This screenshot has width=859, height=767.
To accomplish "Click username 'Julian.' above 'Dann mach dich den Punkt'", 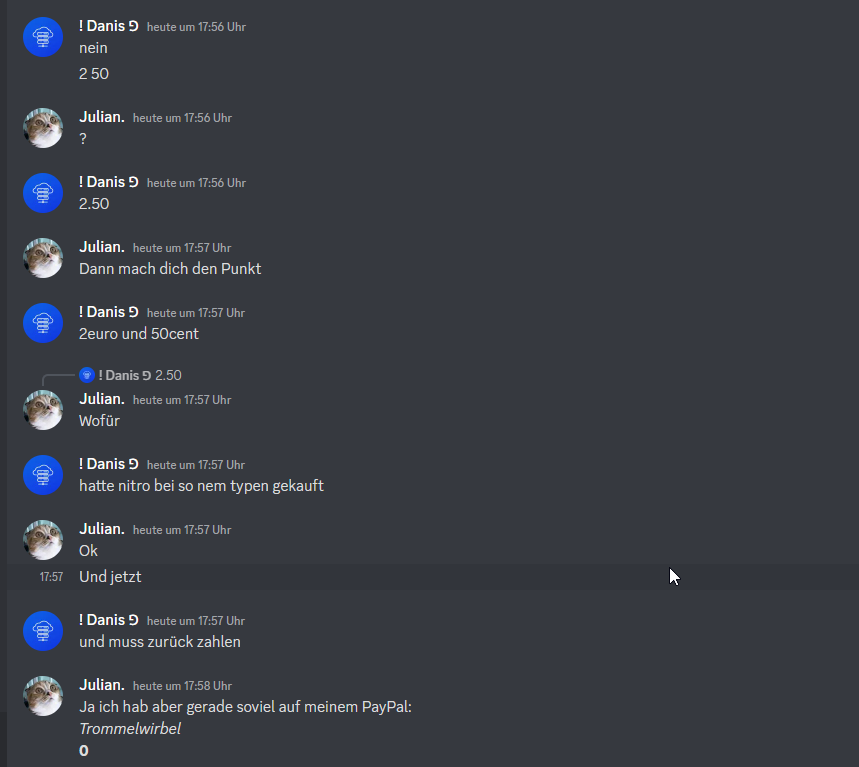I will (x=102, y=247).
